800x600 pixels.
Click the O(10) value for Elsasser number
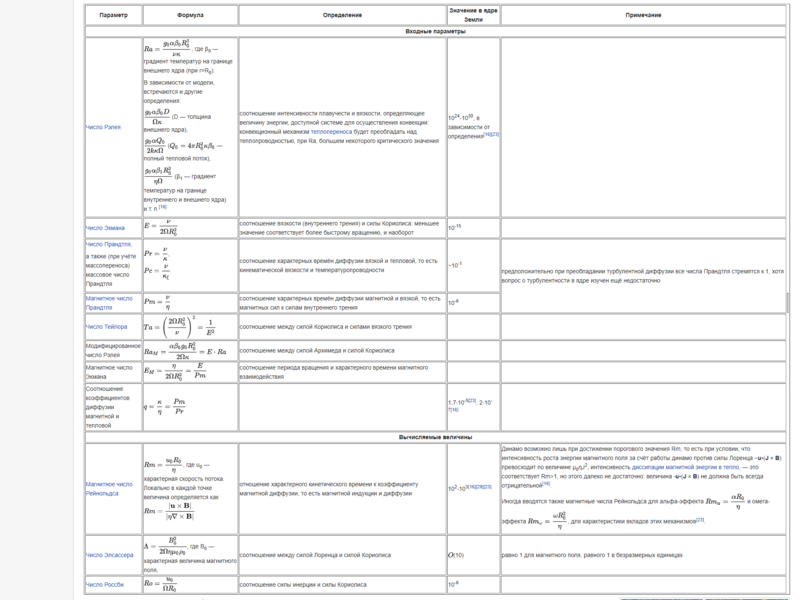456,555
